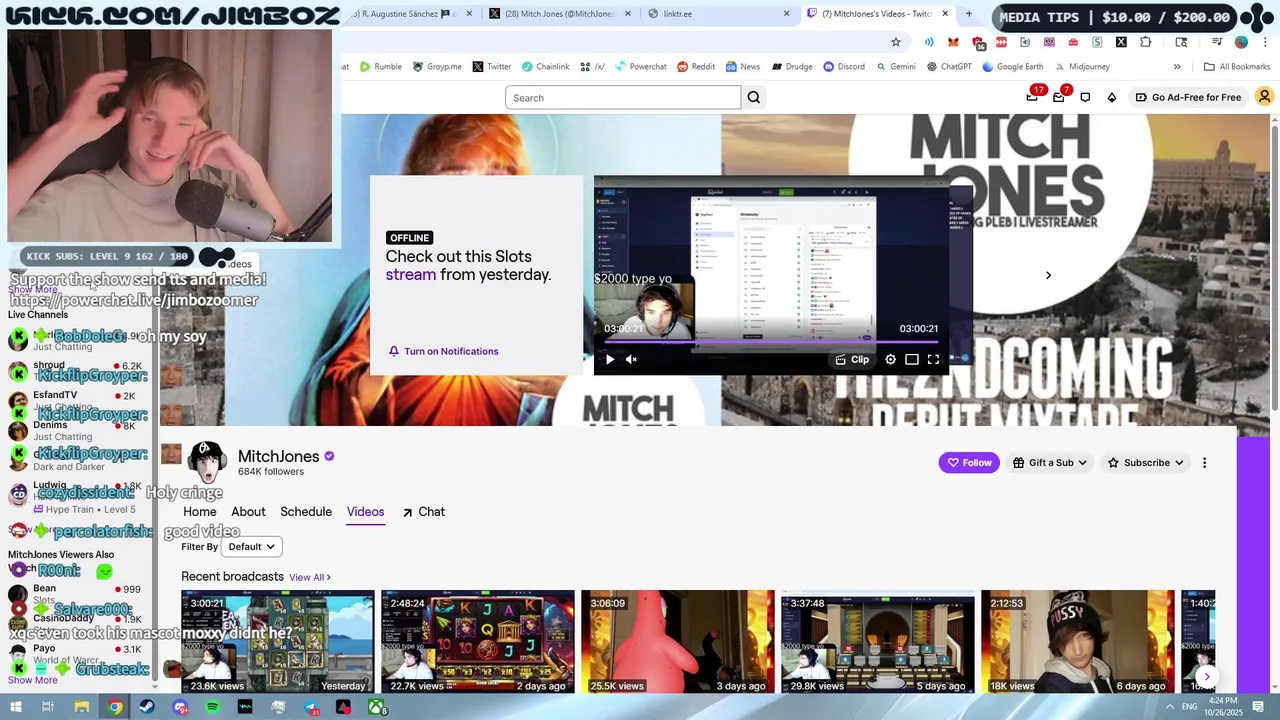Screen dimensions: 1280x720
Task: Show next recent broadcasts with arrow
Action: pyautogui.click(x=1206, y=677)
